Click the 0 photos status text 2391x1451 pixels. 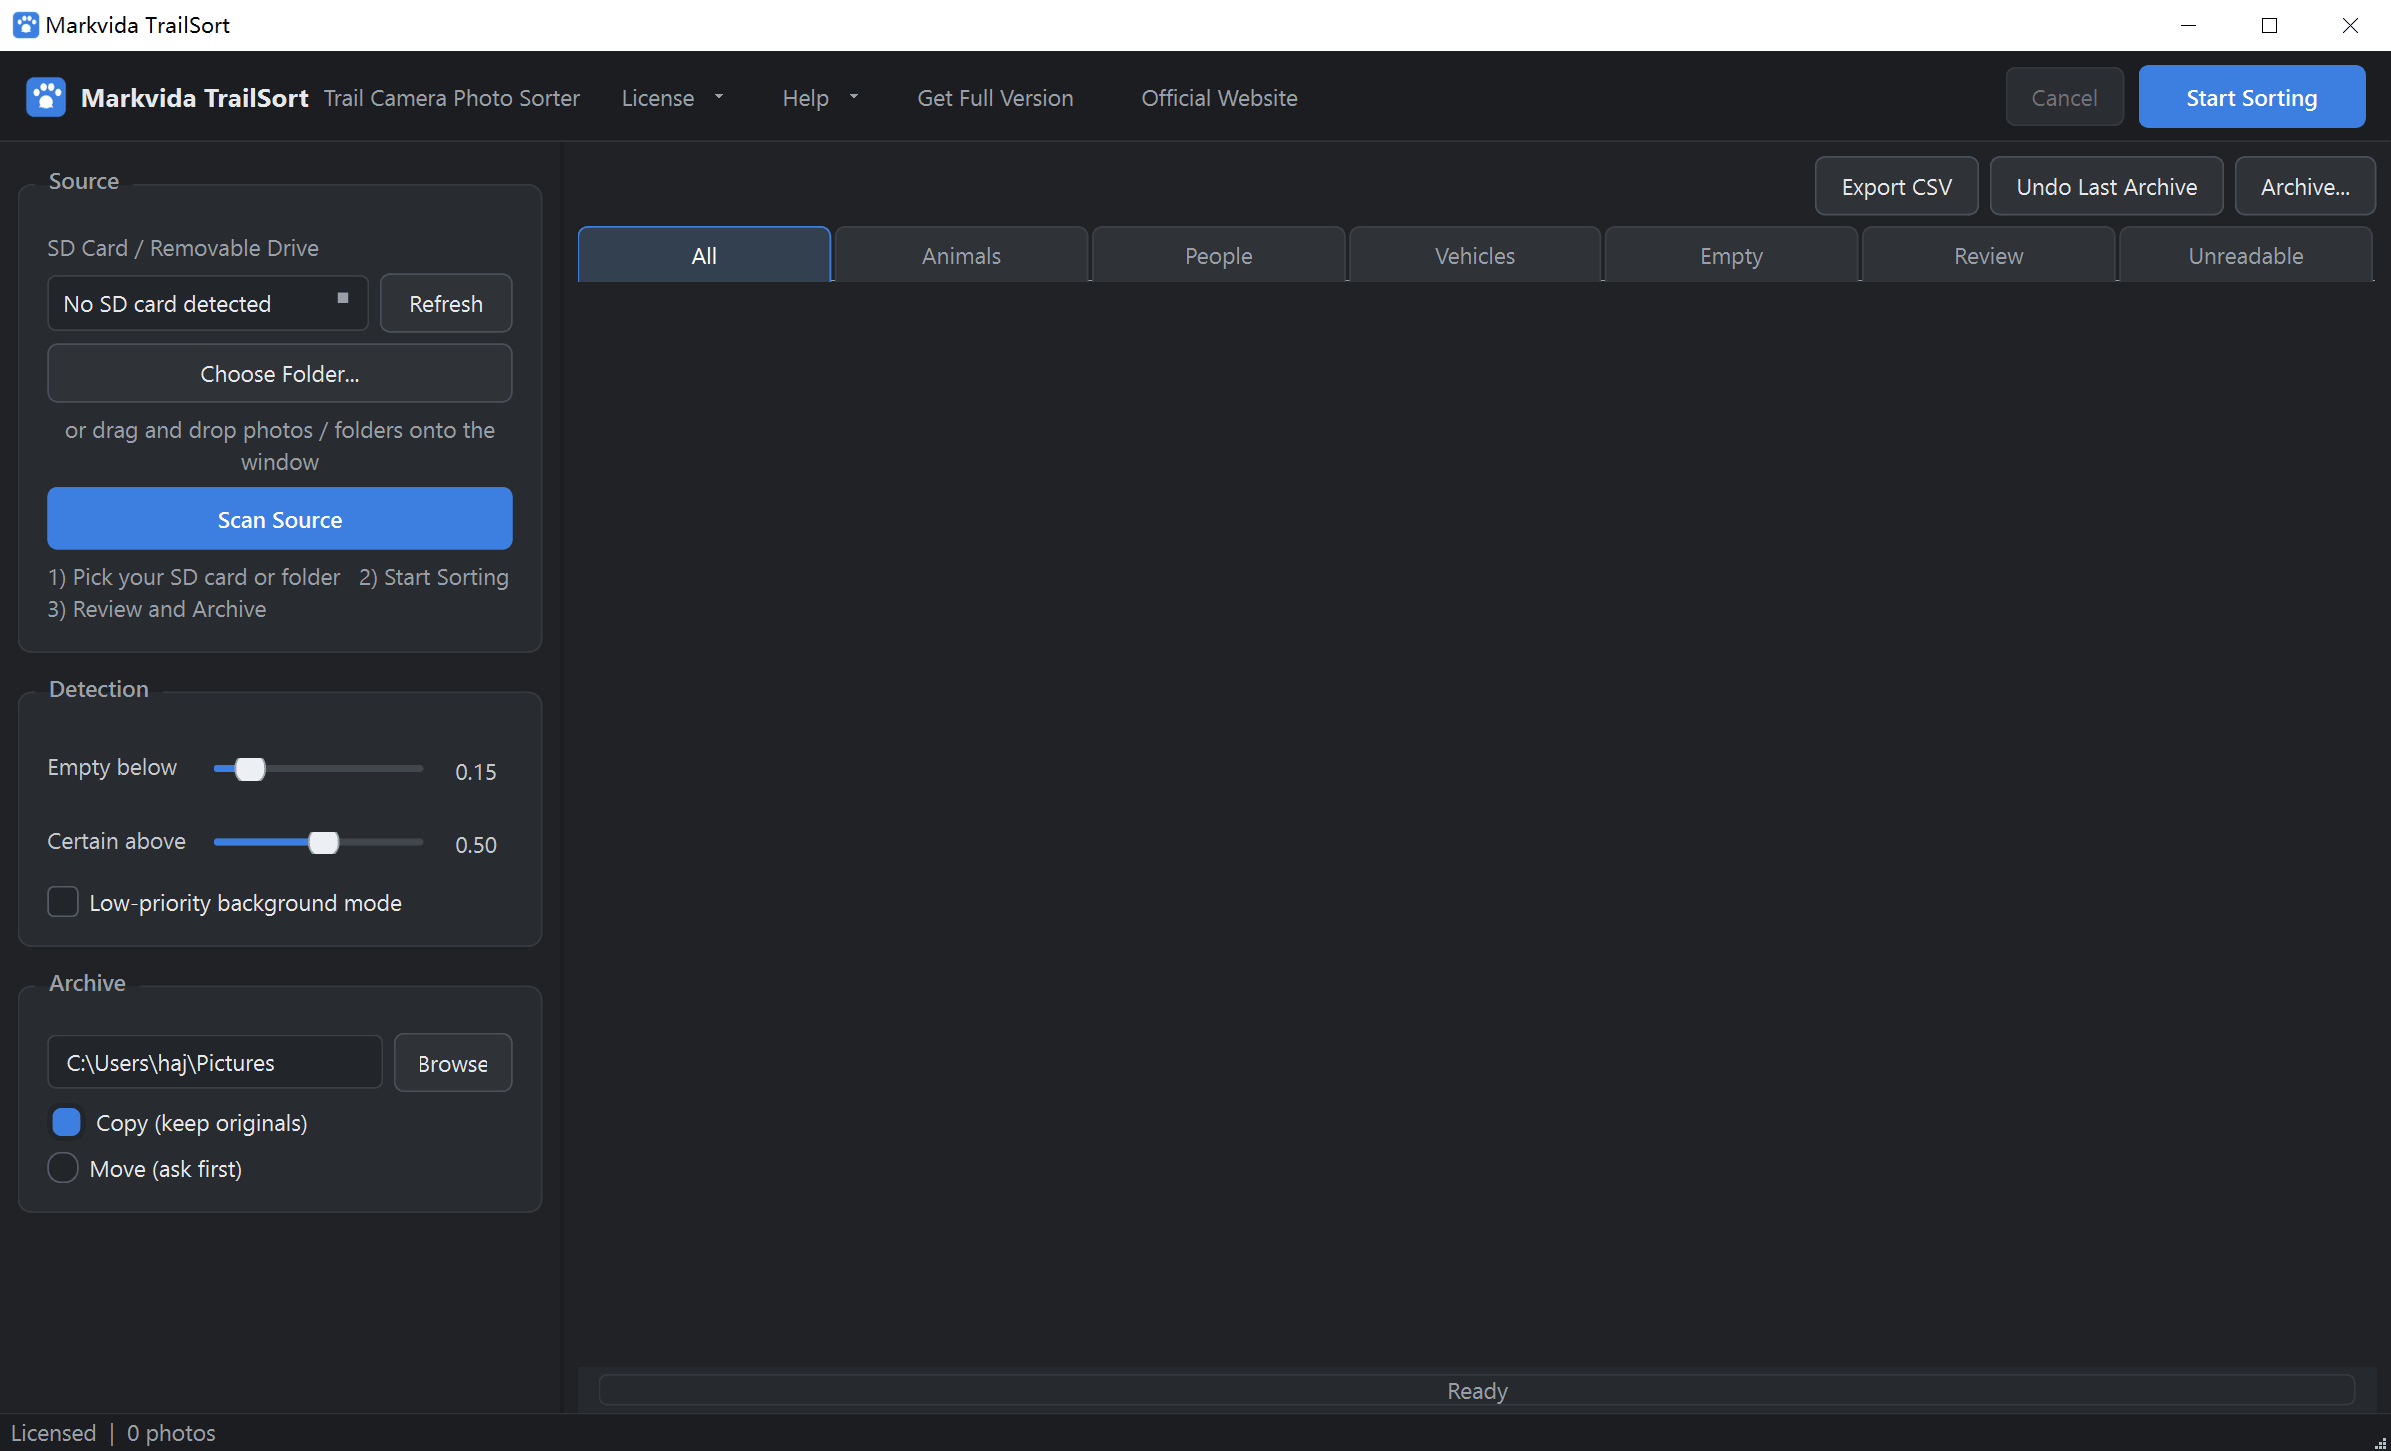click(171, 1432)
